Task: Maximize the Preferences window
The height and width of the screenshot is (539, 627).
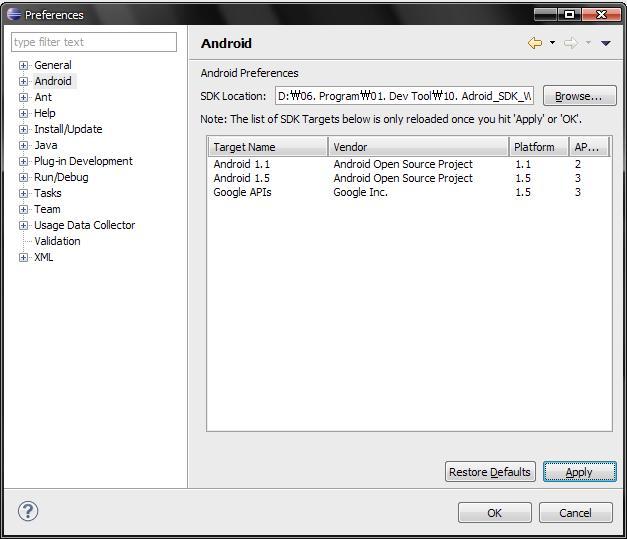Action: [x=569, y=15]
